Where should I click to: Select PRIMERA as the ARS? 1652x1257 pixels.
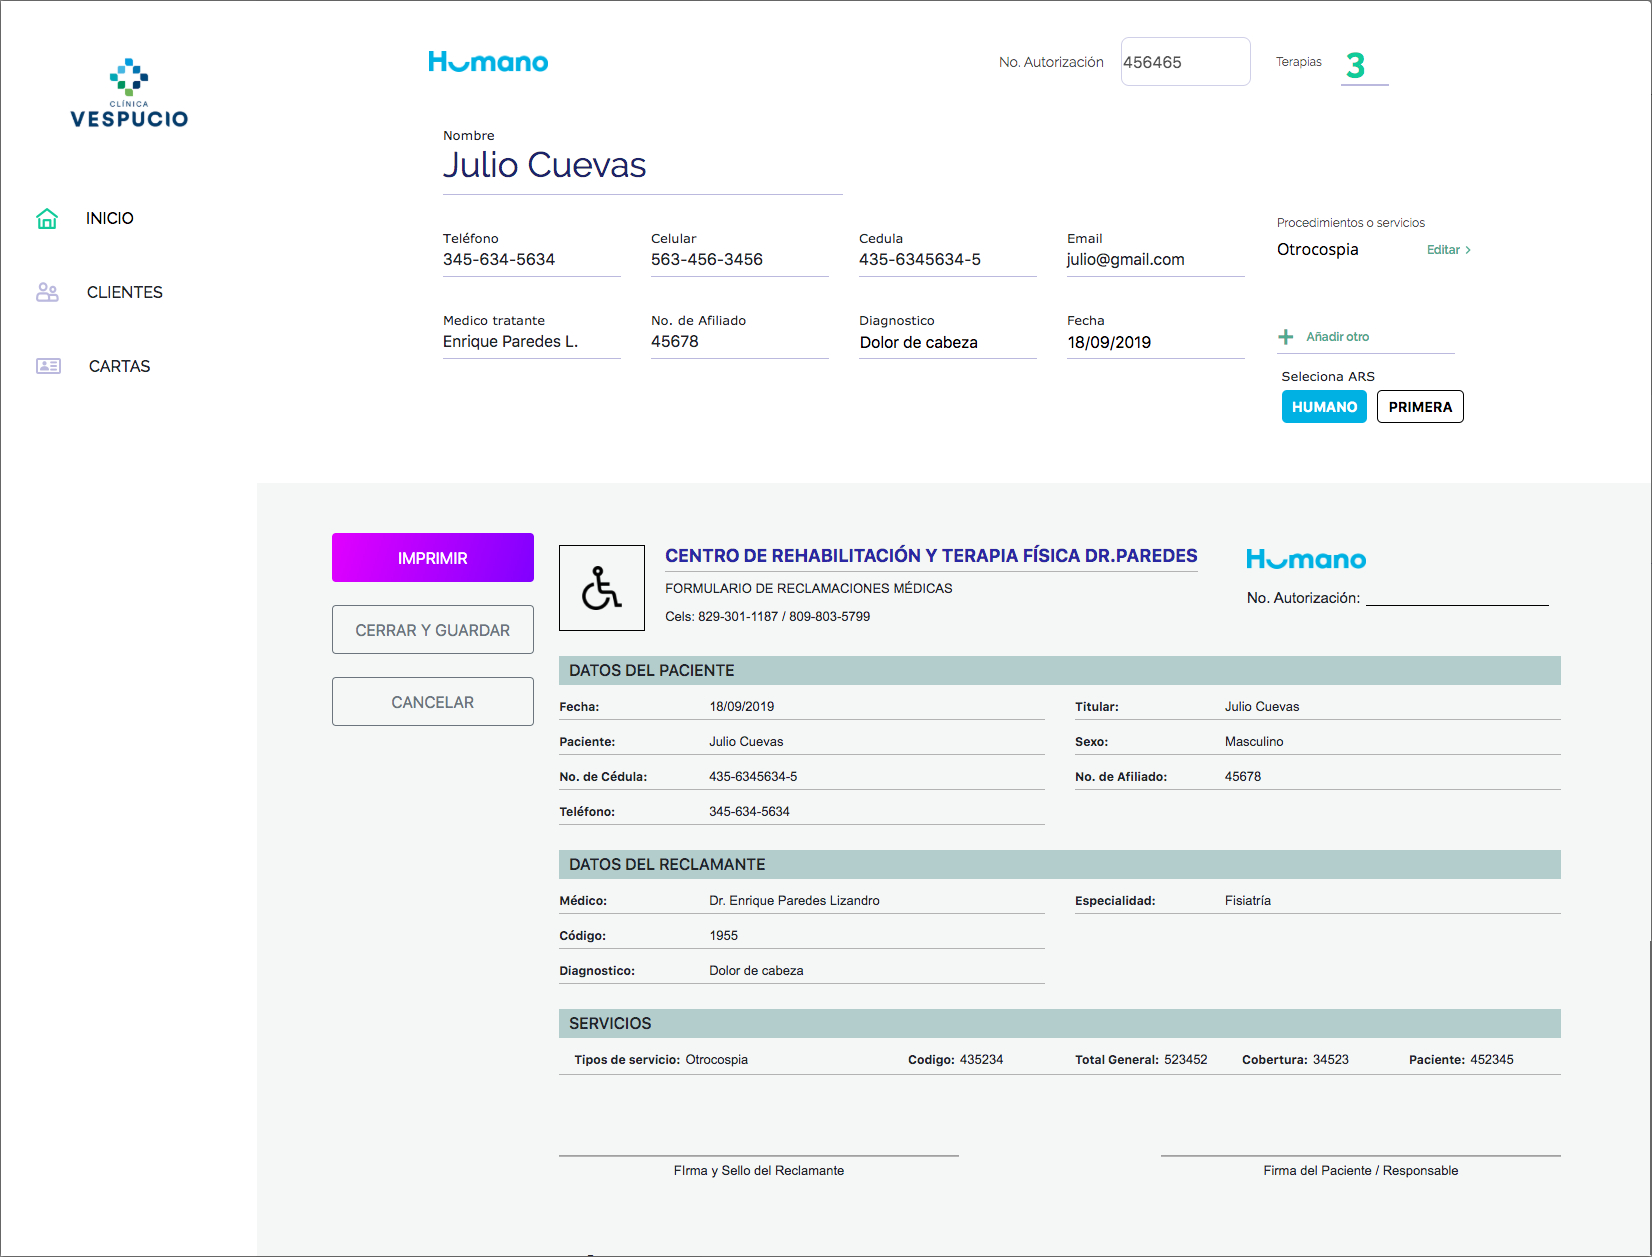(1420, 407)
